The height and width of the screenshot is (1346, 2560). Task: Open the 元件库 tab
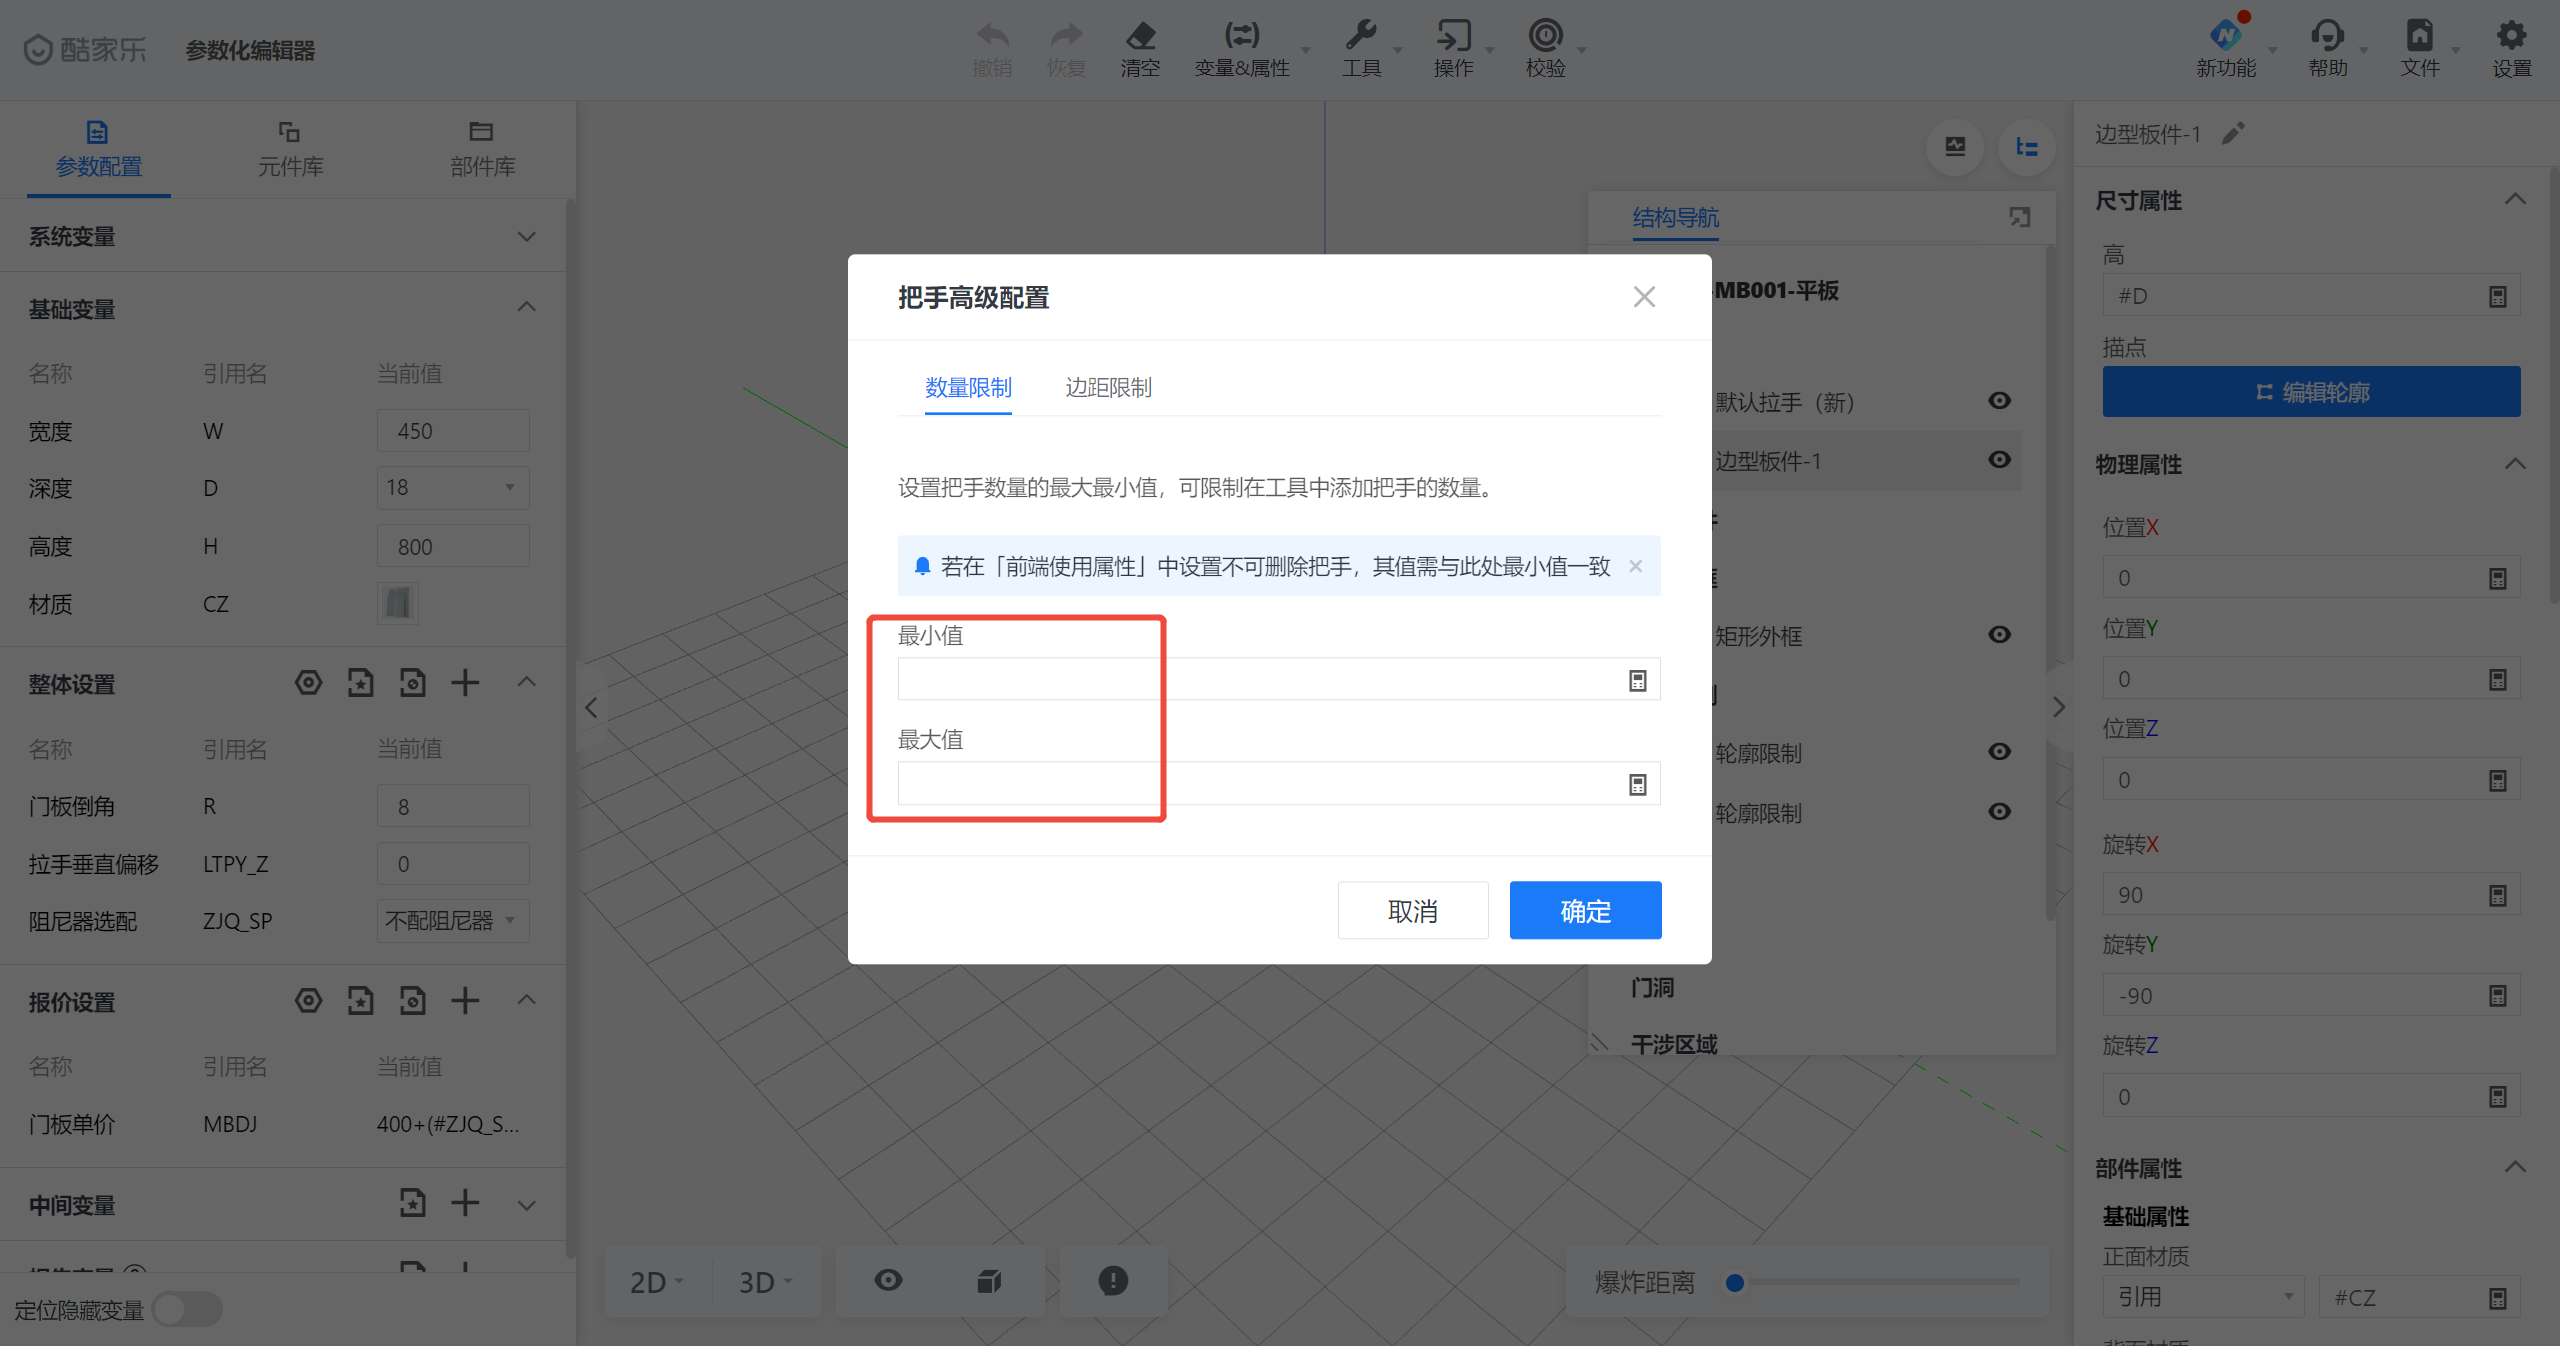(x=290, y=148)
